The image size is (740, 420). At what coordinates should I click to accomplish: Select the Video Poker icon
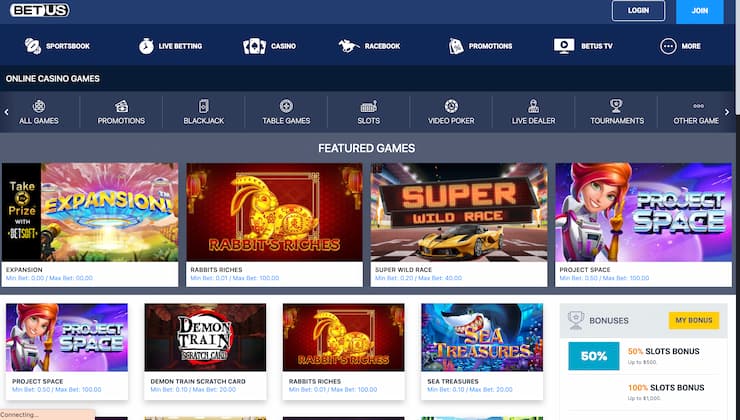tap(451, 106)
